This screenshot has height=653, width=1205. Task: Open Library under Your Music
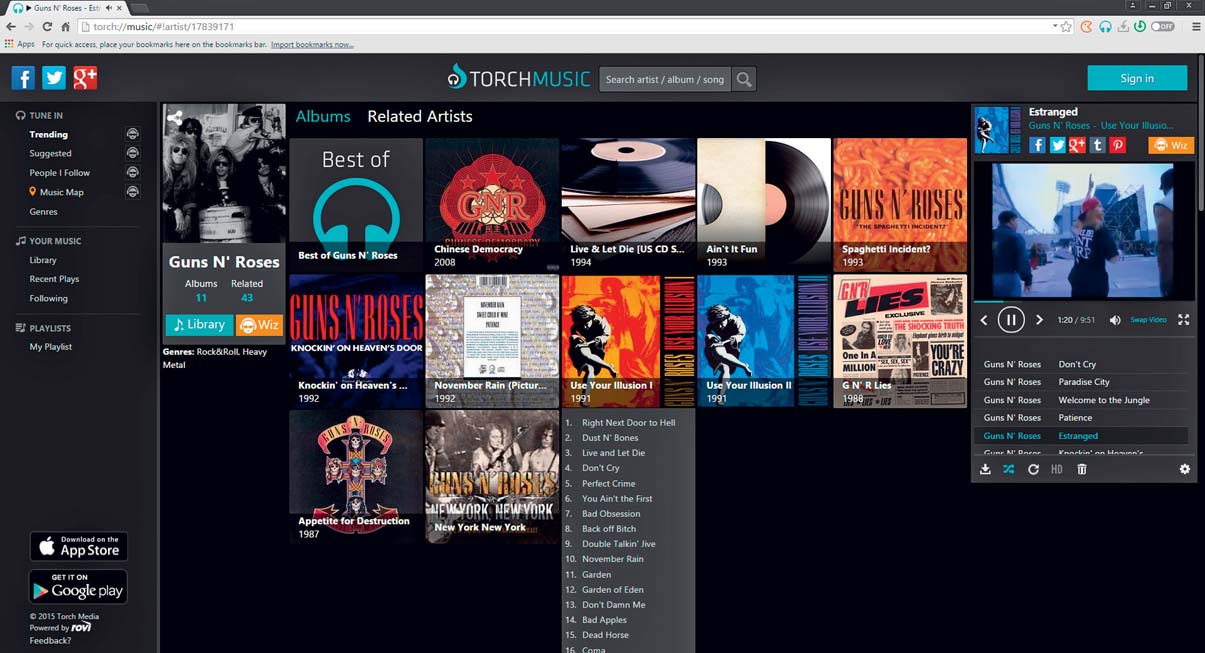pos(43,260)
